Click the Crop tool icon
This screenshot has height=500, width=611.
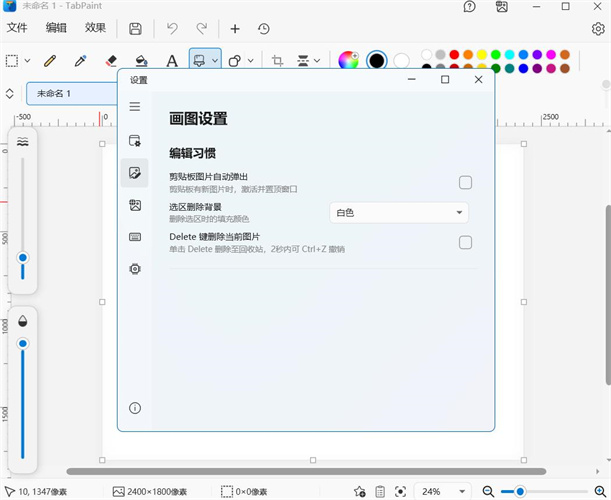[277, 61]
